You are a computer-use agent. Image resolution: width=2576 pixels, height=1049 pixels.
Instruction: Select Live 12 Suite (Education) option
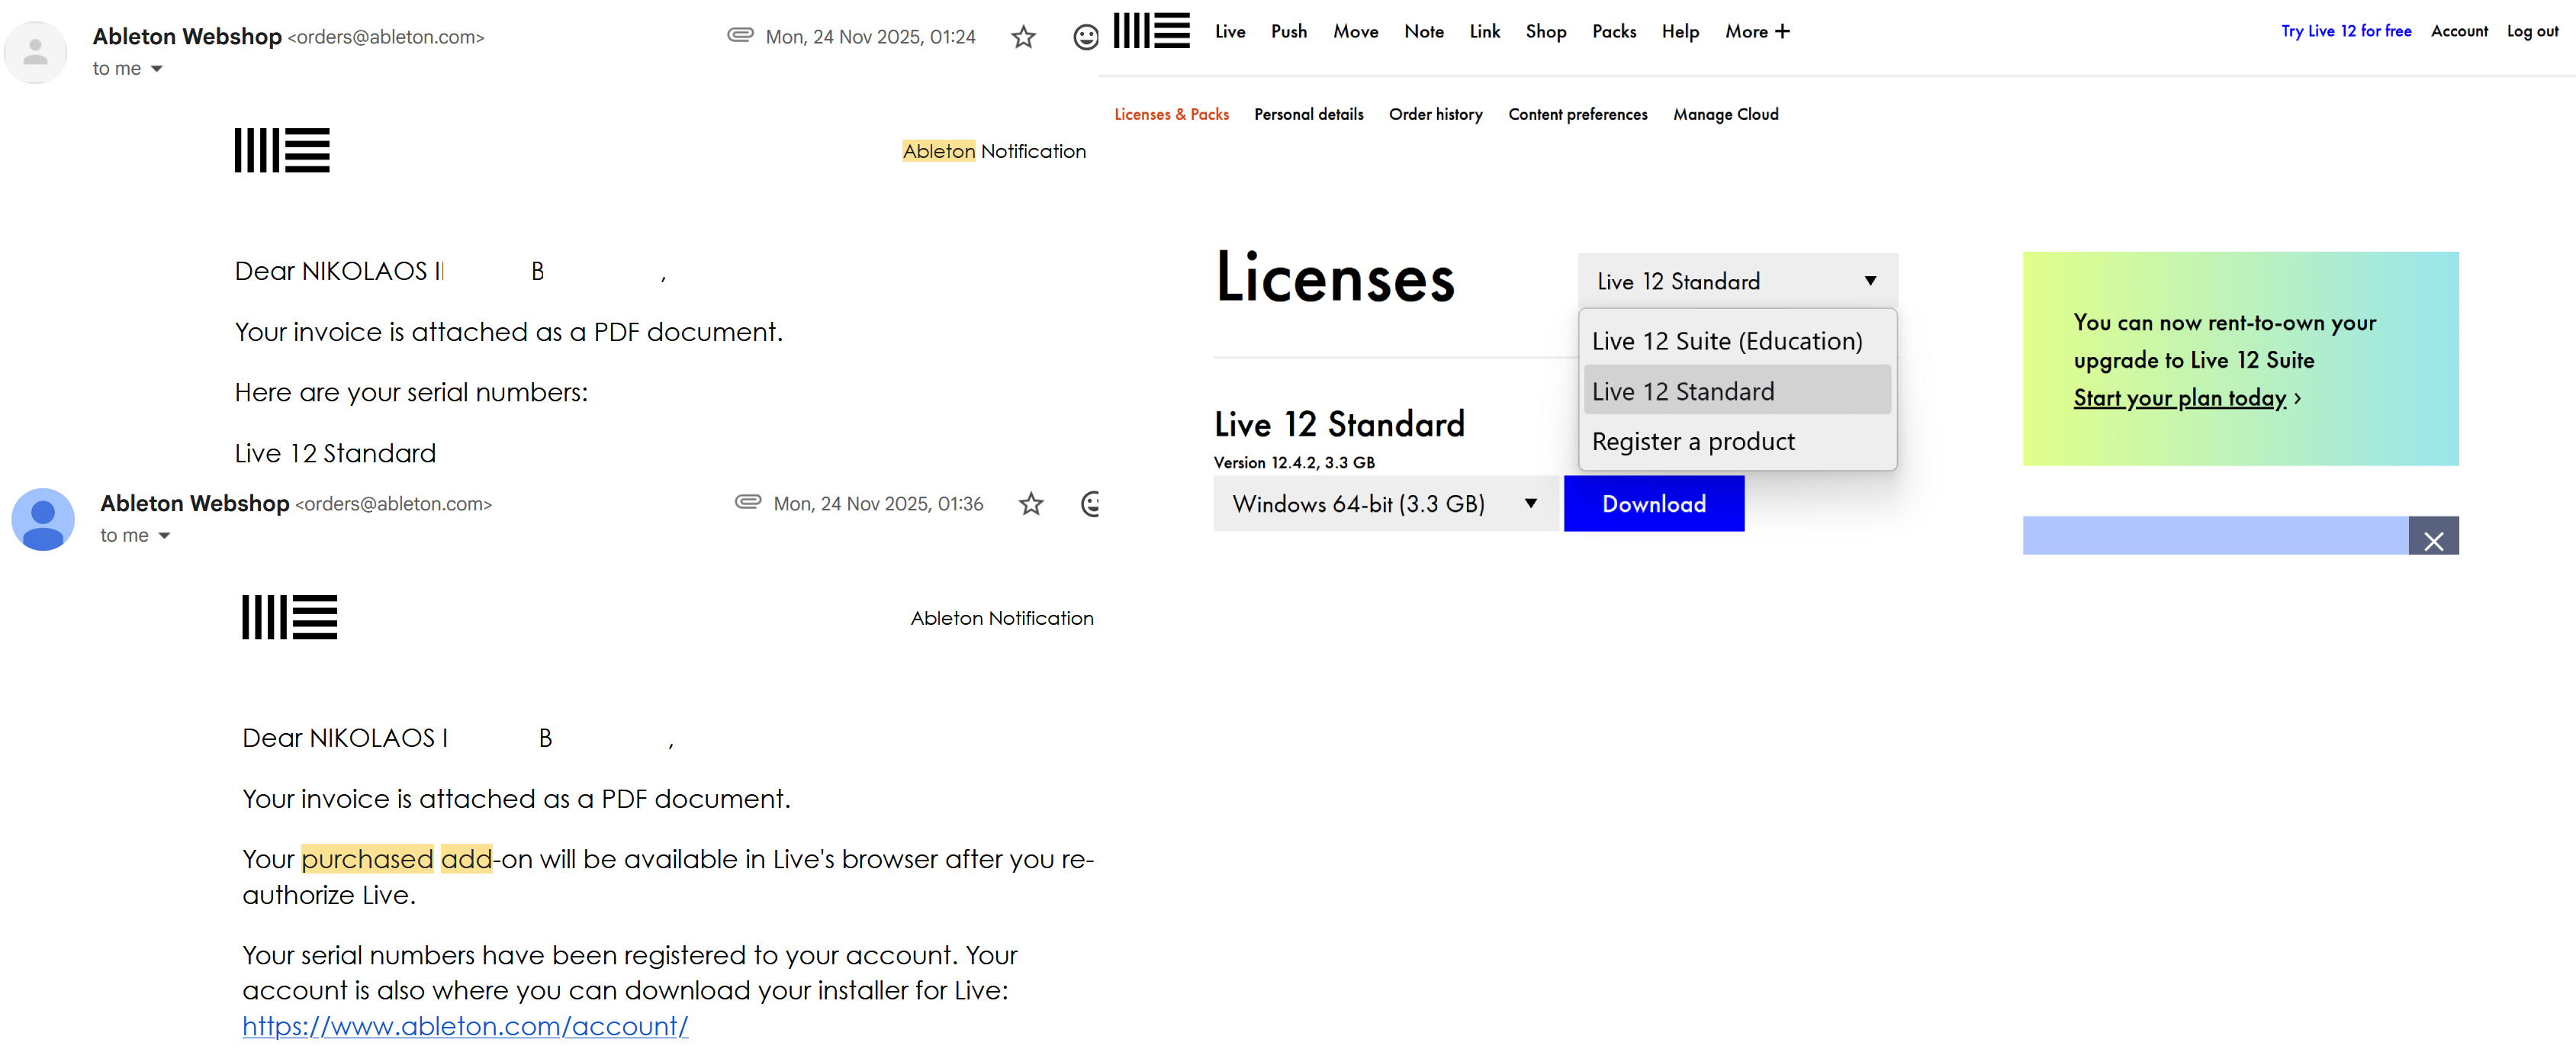(1737, 340)
